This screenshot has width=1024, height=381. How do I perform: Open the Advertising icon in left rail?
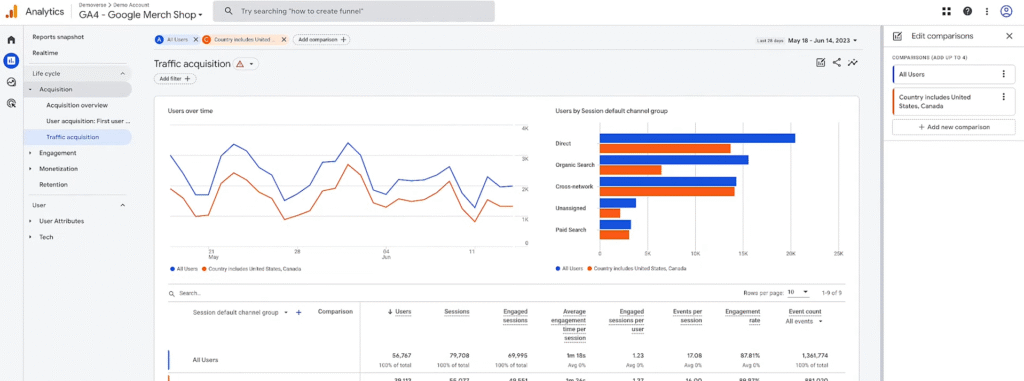[11, 103]
